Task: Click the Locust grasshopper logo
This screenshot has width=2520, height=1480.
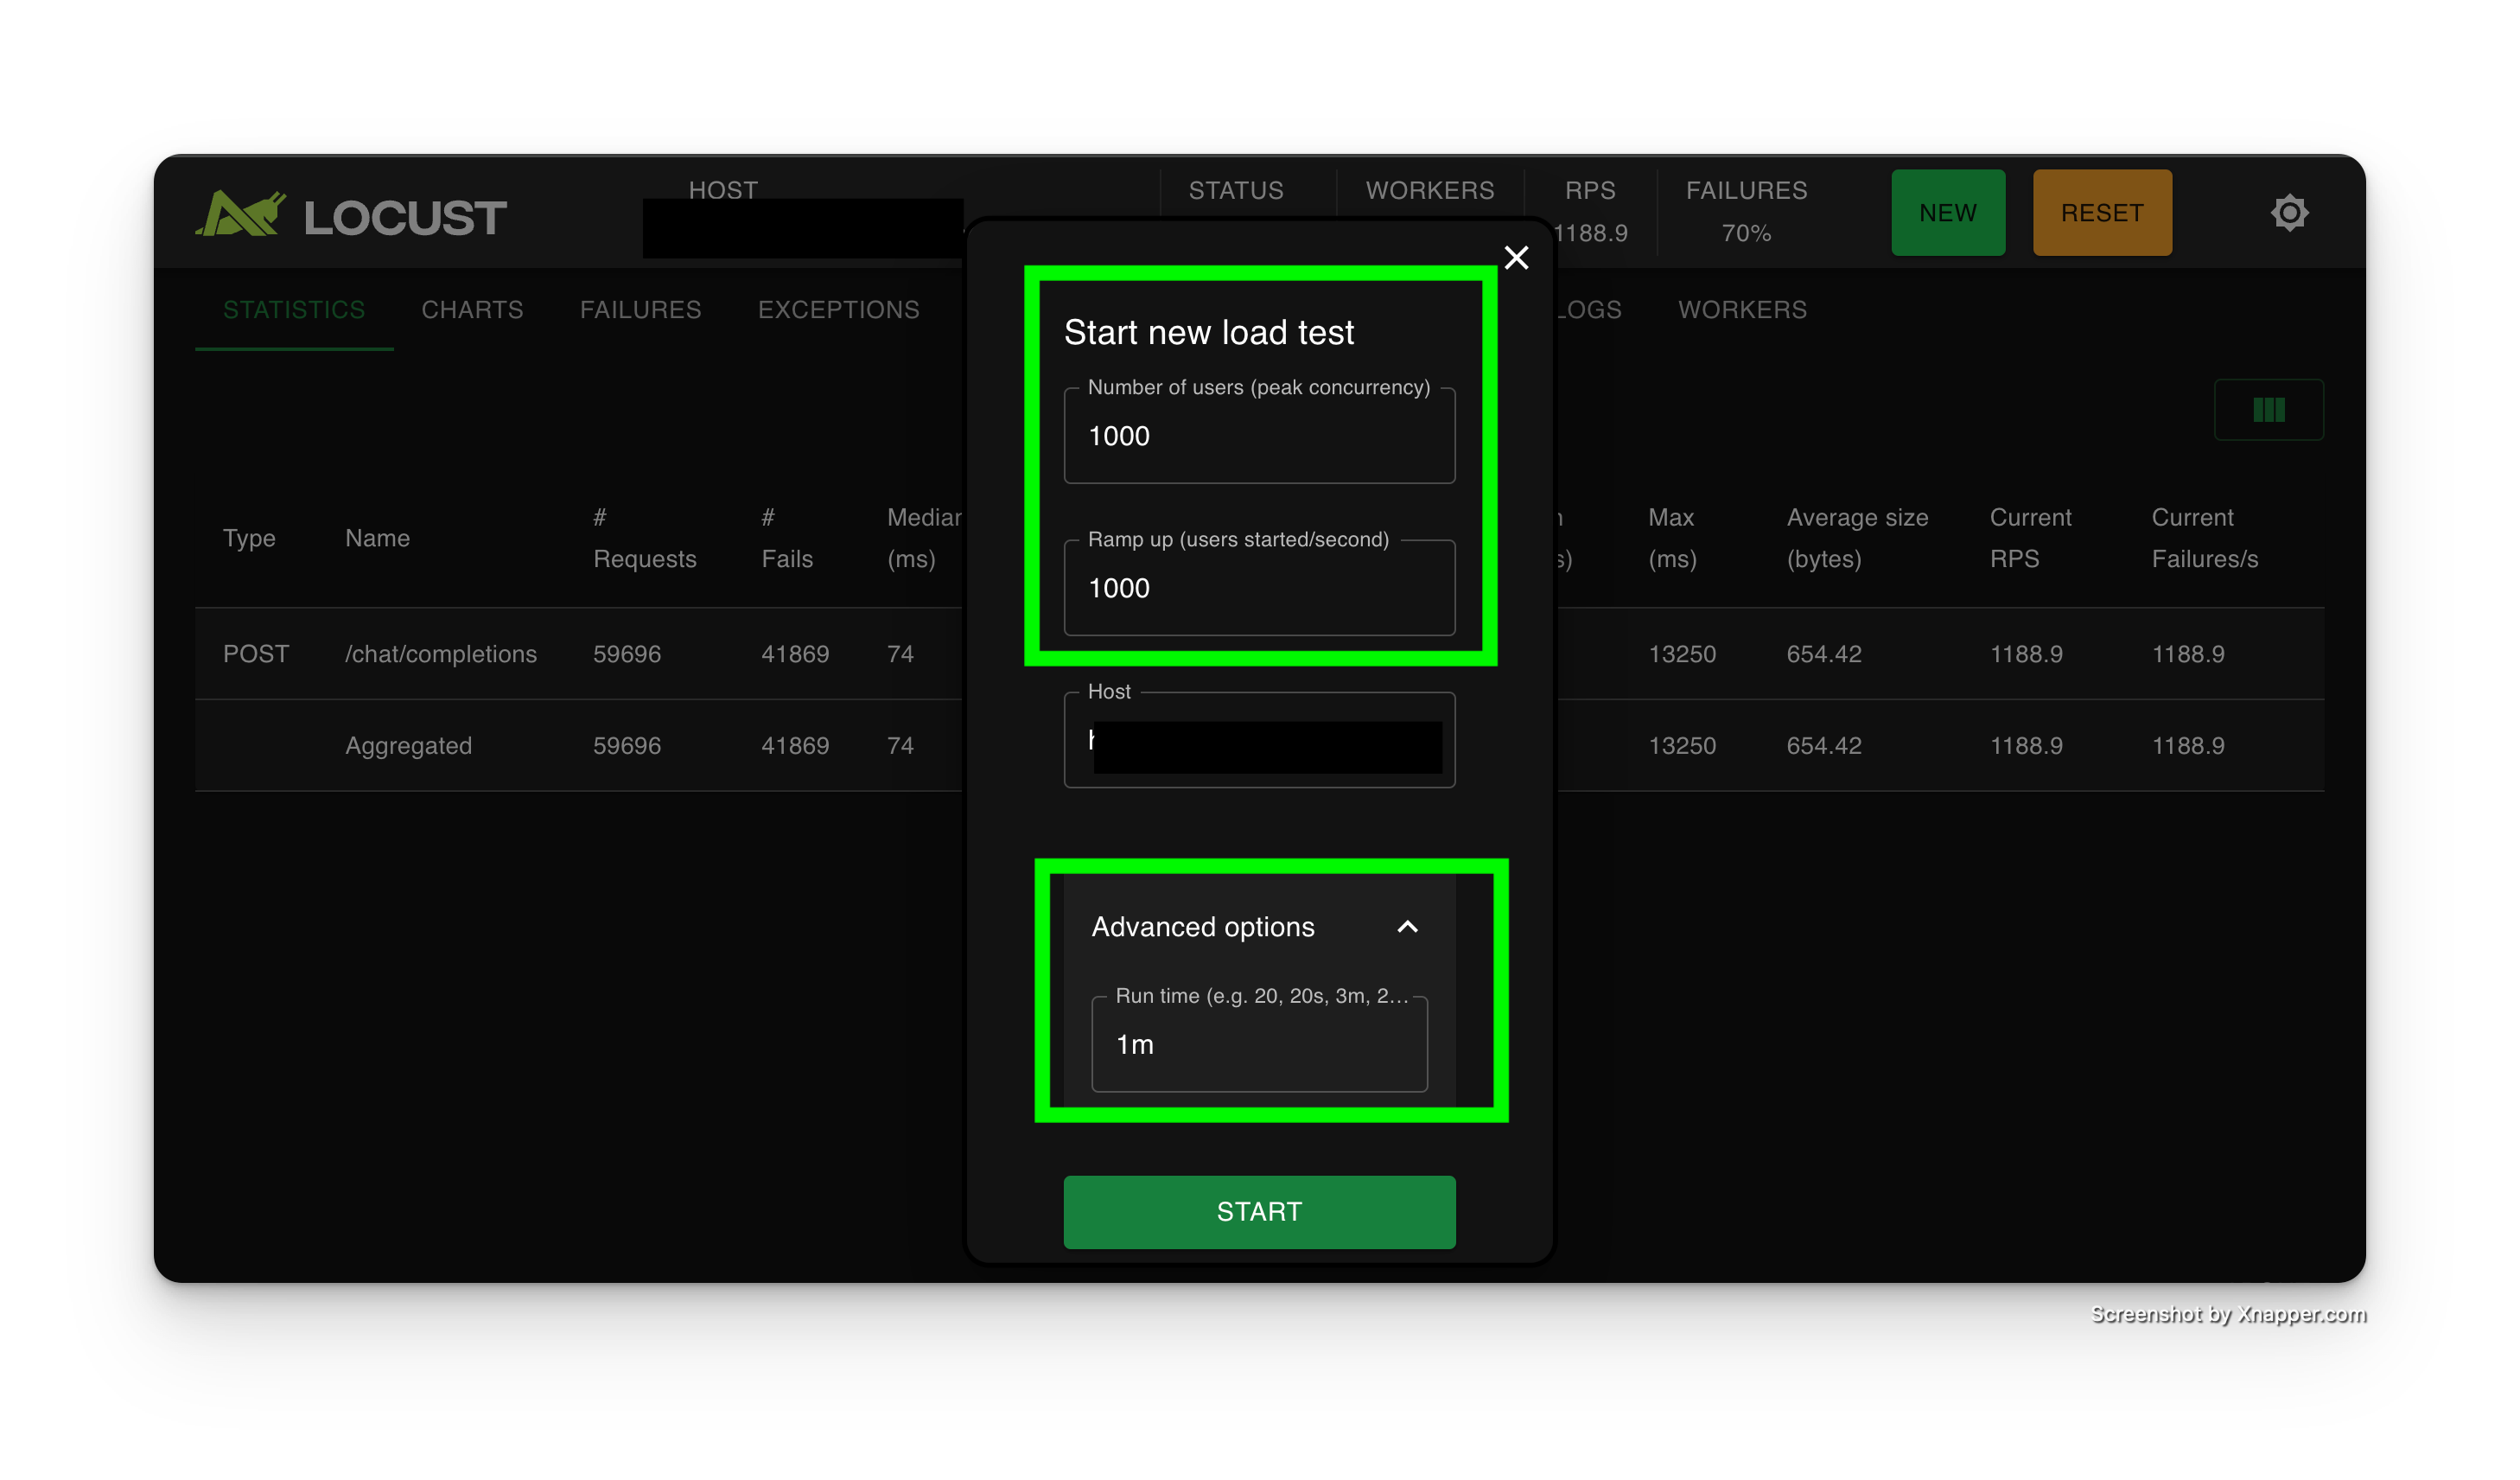Action: (241, 214)
